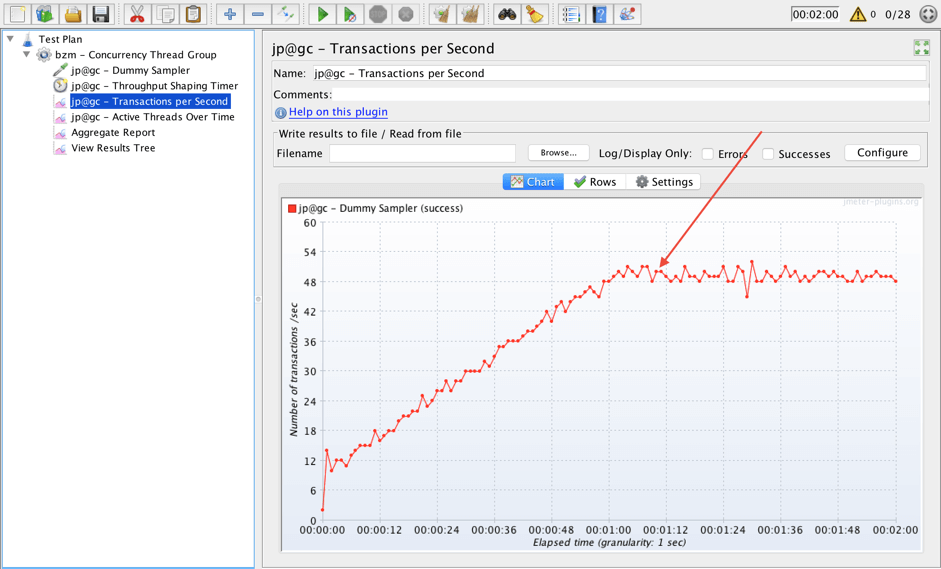Image resolution: width=941 pixels, height=569 pixels.
Task: Clear results with the single broom icon
Action: click(442, 14)
